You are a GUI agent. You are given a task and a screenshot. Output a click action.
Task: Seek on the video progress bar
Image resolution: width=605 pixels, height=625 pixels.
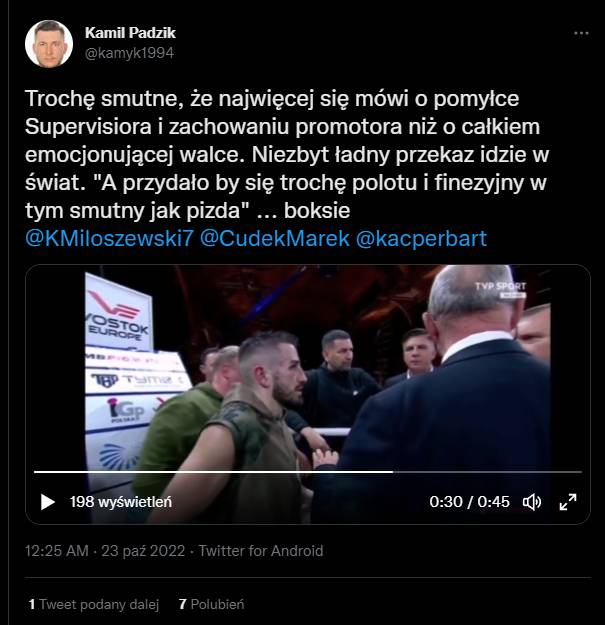308,472
